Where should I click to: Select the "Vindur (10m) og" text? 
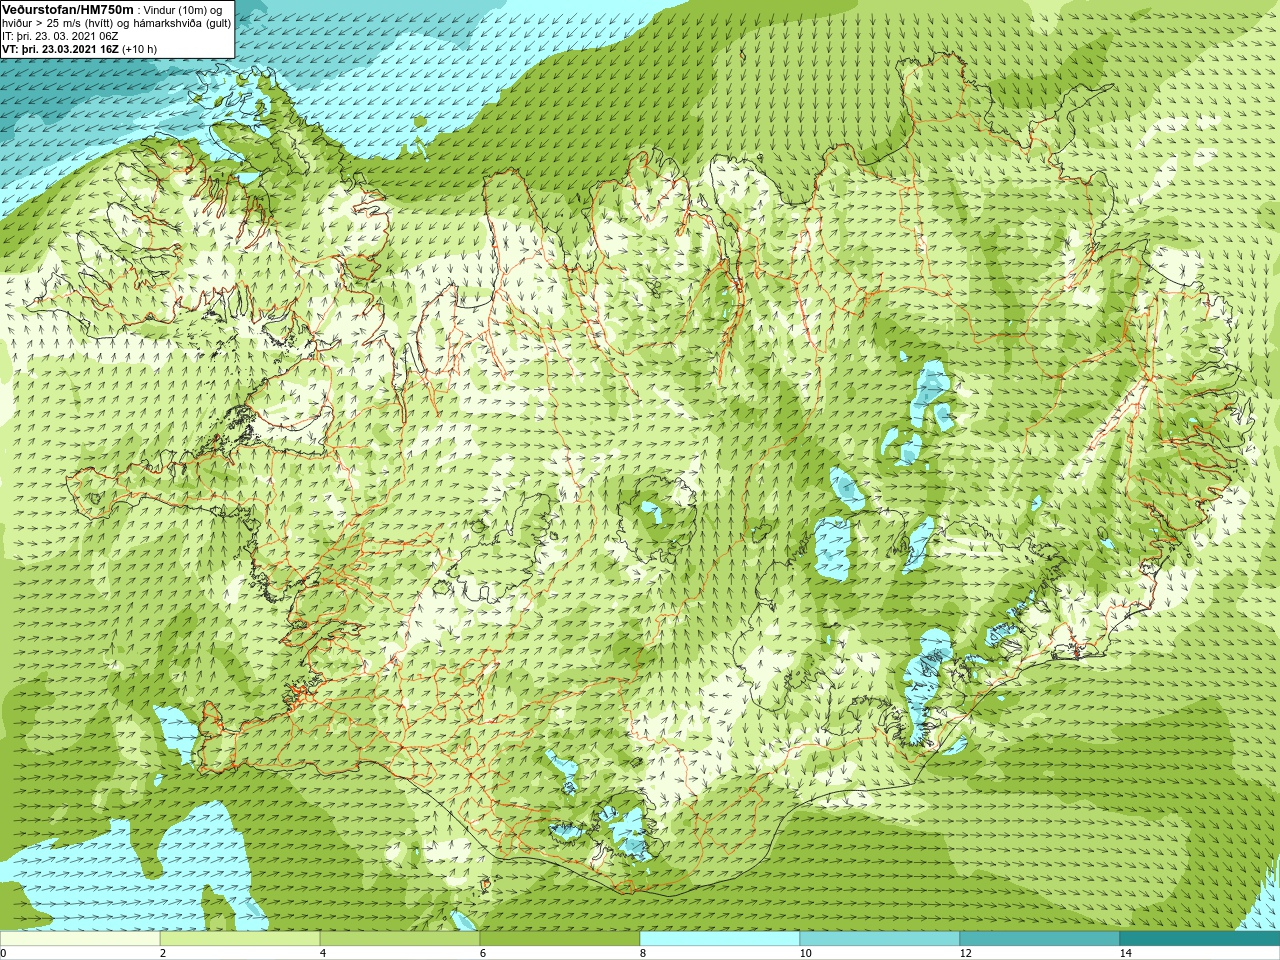tap(182, 10)
